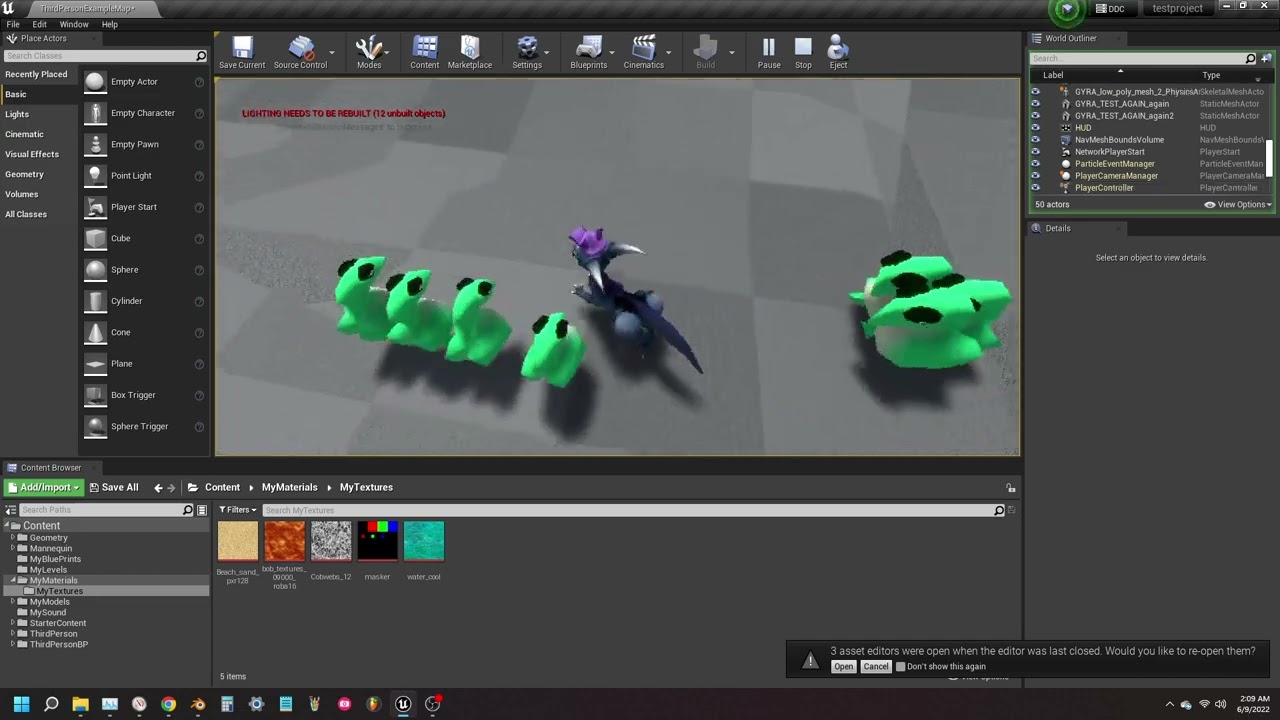Click the lock icon in Content Browser

click(x=1011, y=488)
